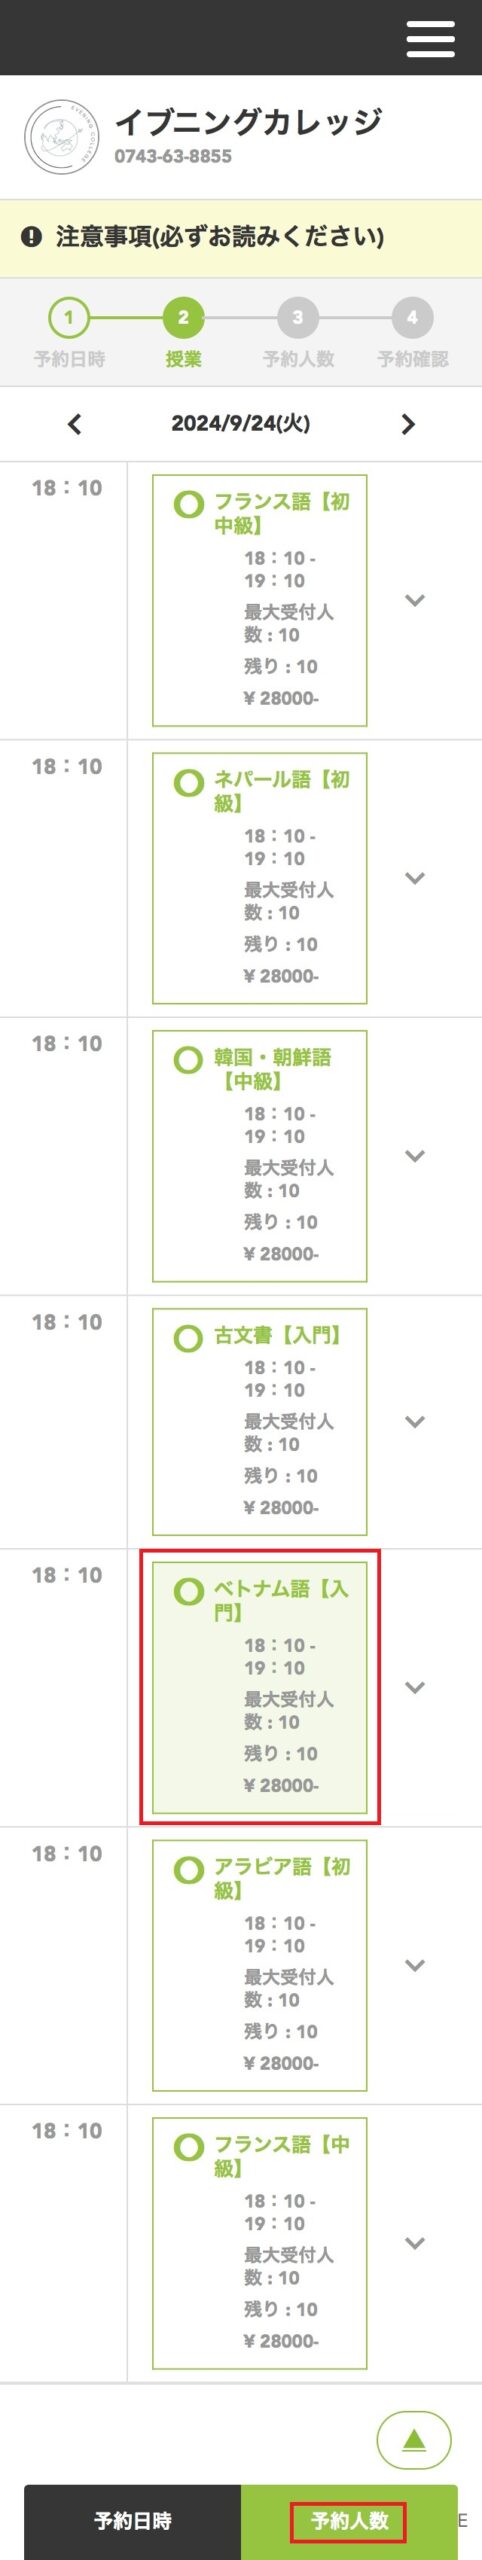
Task: Open the hamburger menu
Action: coord(431,38)
